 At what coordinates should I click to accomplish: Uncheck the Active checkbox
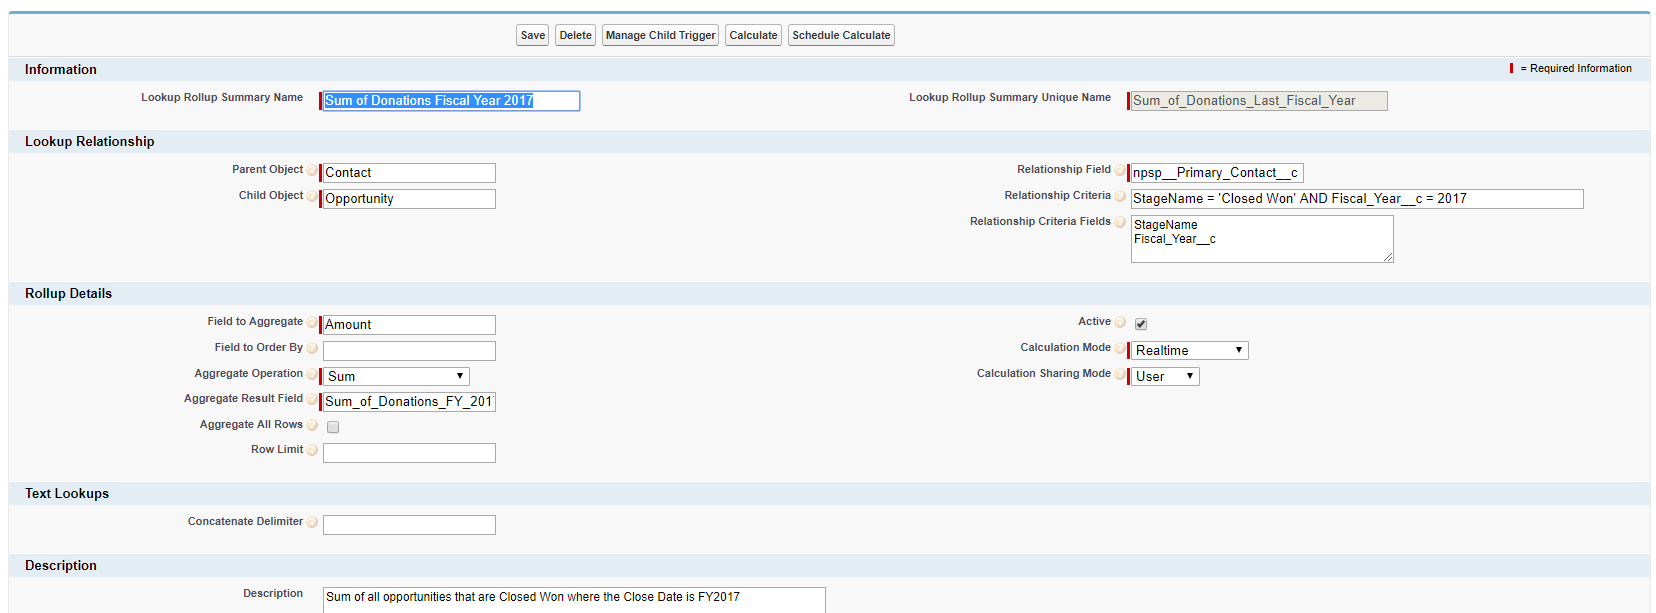point(1141,324)
